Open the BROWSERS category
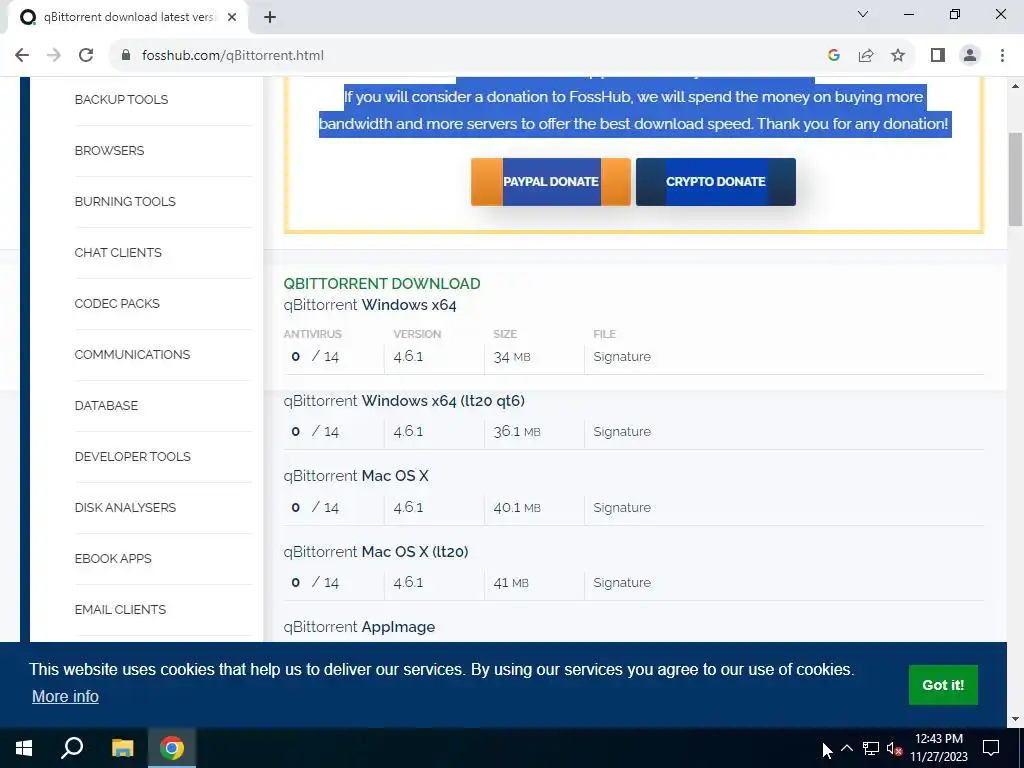The image size is (1024, 768). pos(109,150)
